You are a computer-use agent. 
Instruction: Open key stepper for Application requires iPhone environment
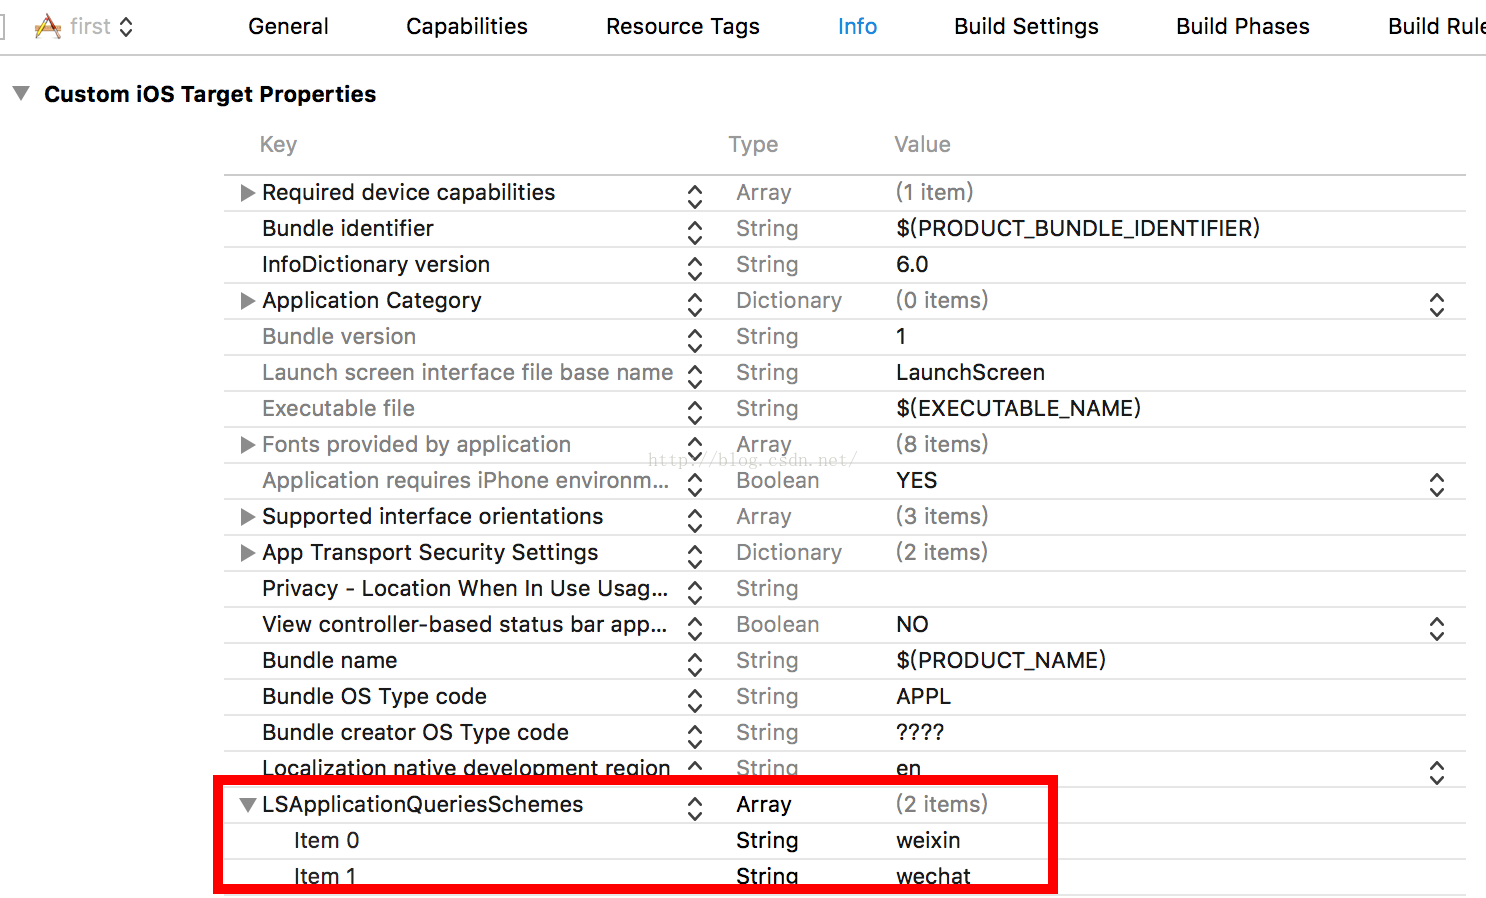point(695,484)
